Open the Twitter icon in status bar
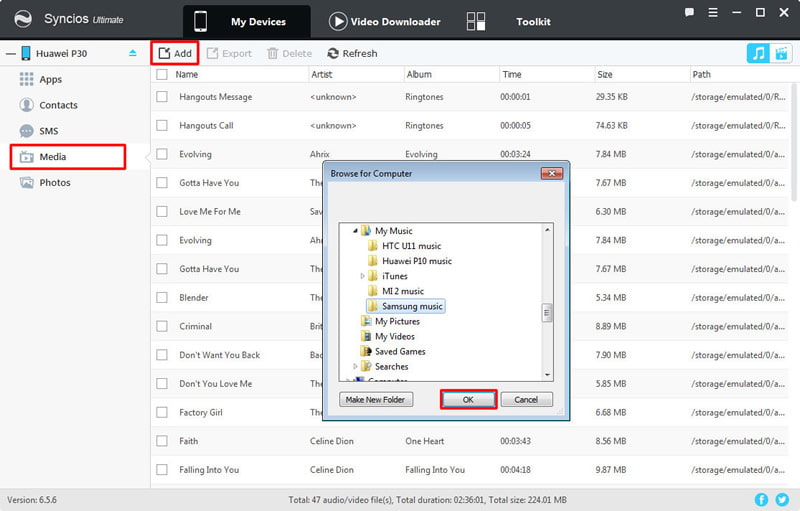The width and height of the screenshot is (800, 511). (782, 500)
